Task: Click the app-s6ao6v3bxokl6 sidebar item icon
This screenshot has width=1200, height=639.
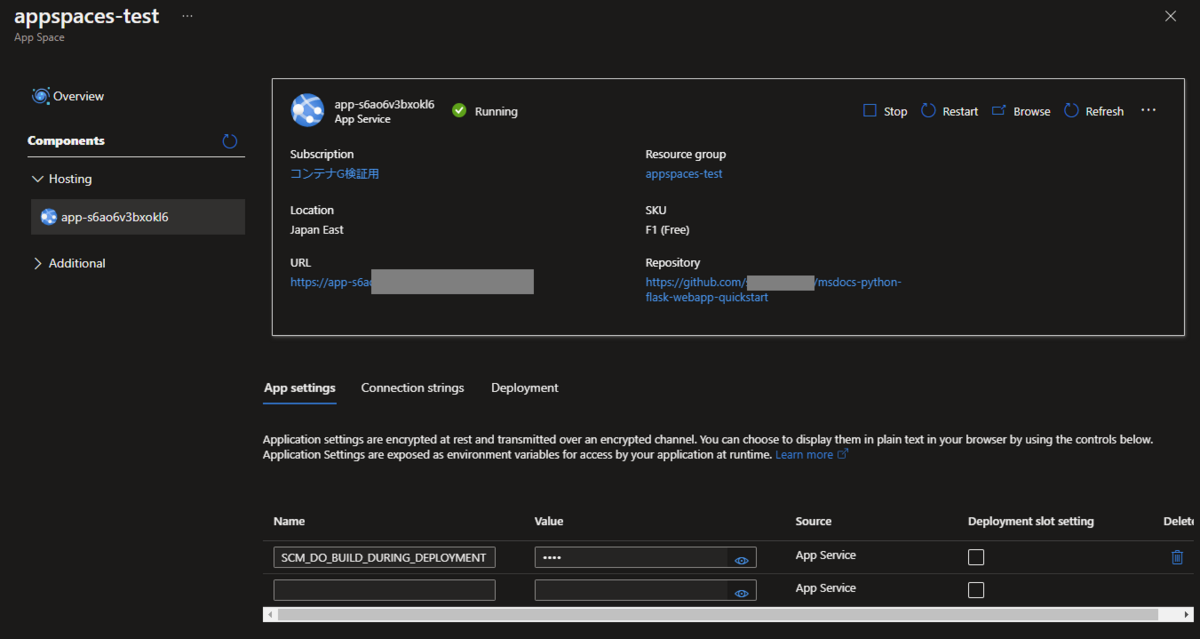Action: [48, 217]
